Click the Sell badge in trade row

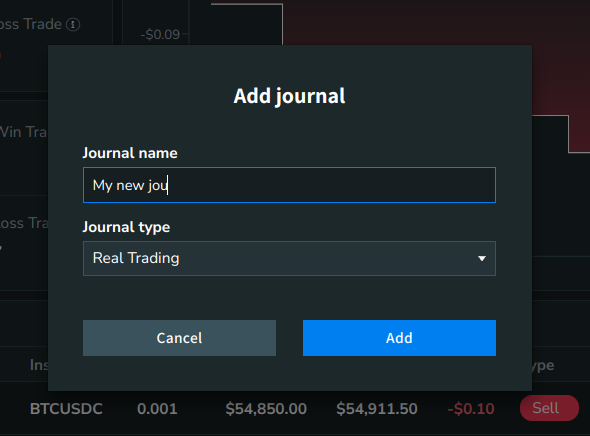click(549, 408)
